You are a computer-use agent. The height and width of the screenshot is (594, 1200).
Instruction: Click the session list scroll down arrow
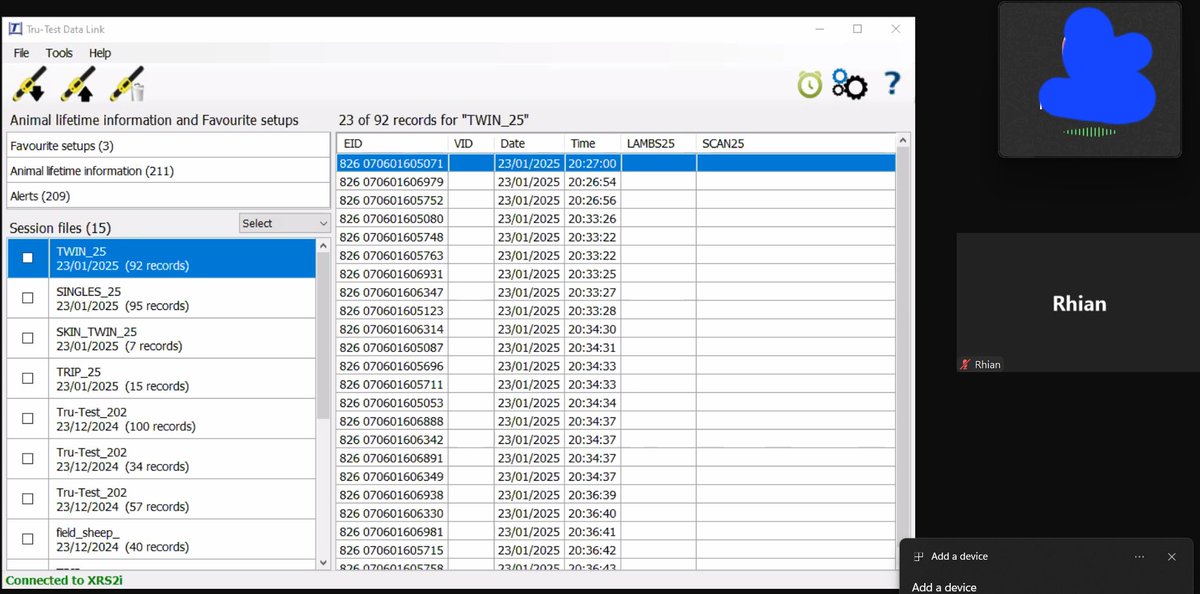click(322, 563)
